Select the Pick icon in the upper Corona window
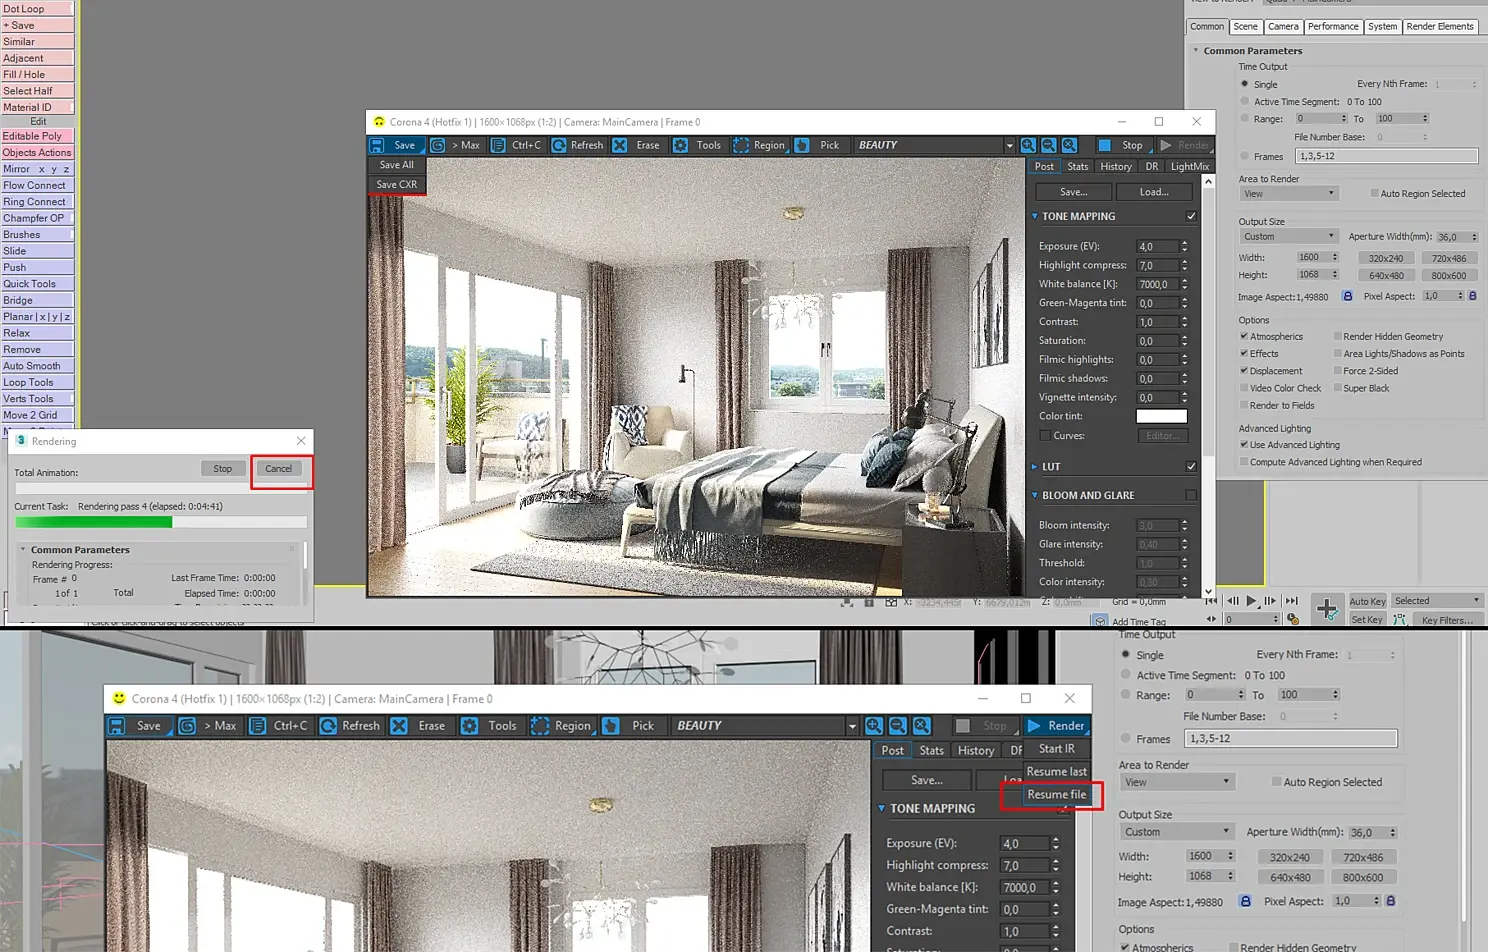The width and height of the screenshot is (1488, 952). pyautogui.click(x=802, y=145)
